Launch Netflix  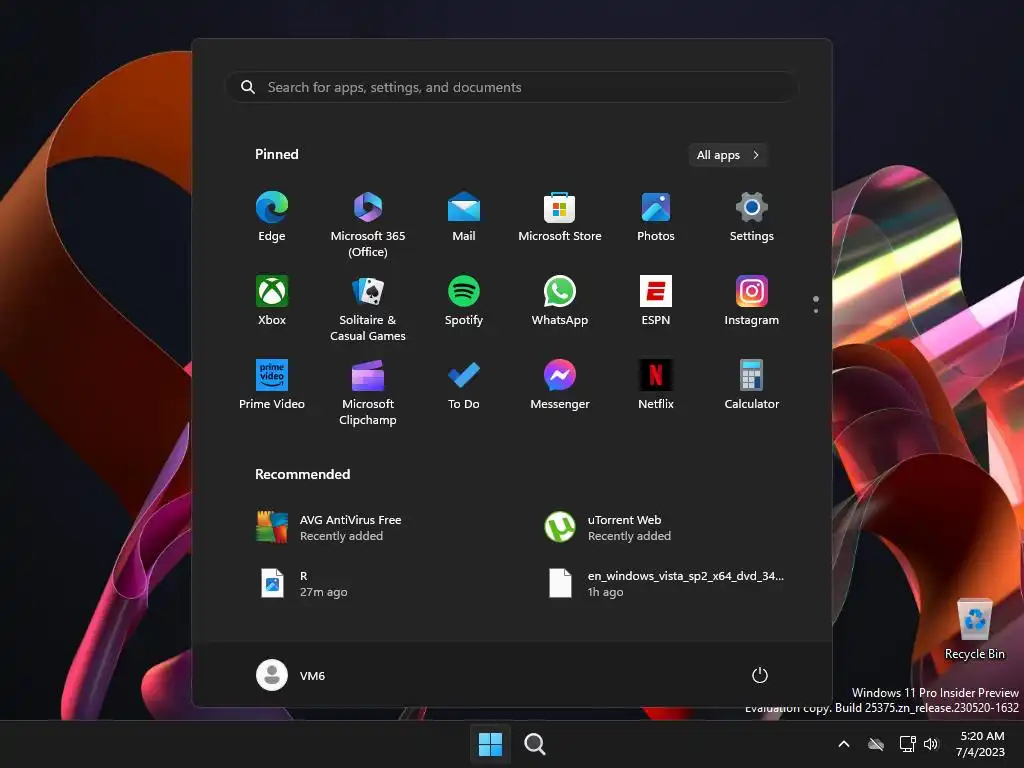coord(656,385)
